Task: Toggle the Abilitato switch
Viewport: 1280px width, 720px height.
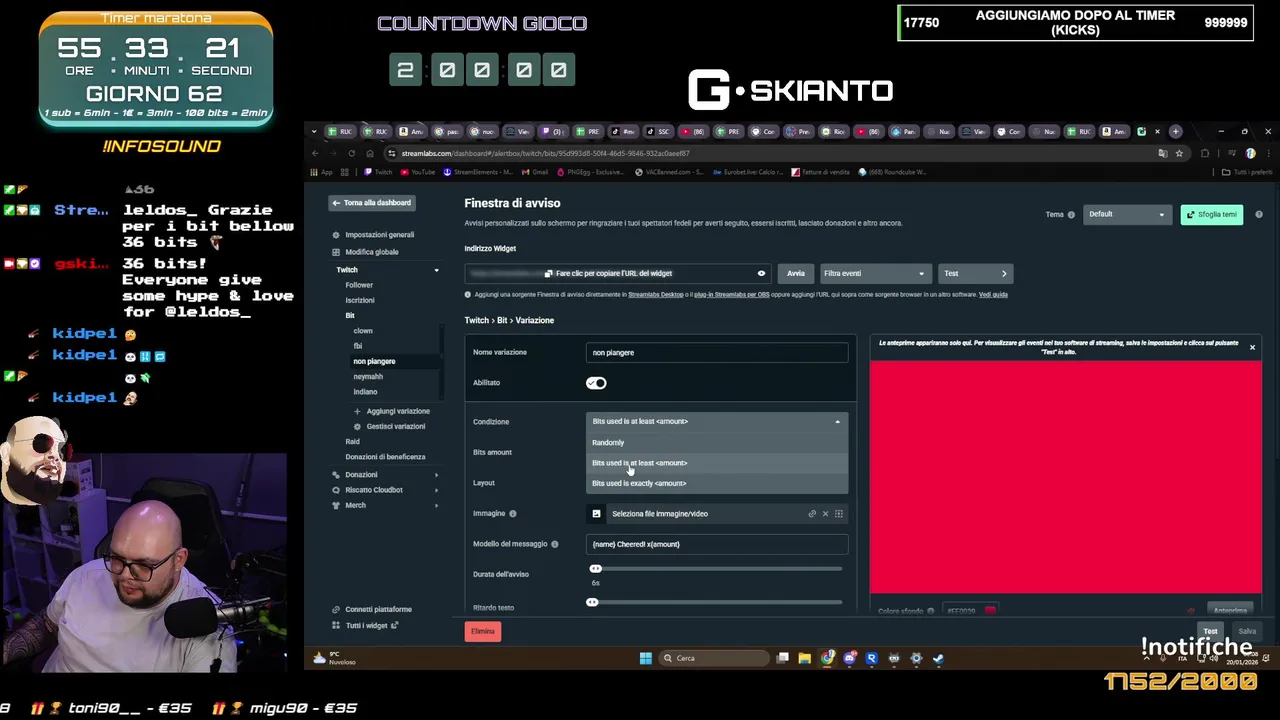Action: coord(596,383)
